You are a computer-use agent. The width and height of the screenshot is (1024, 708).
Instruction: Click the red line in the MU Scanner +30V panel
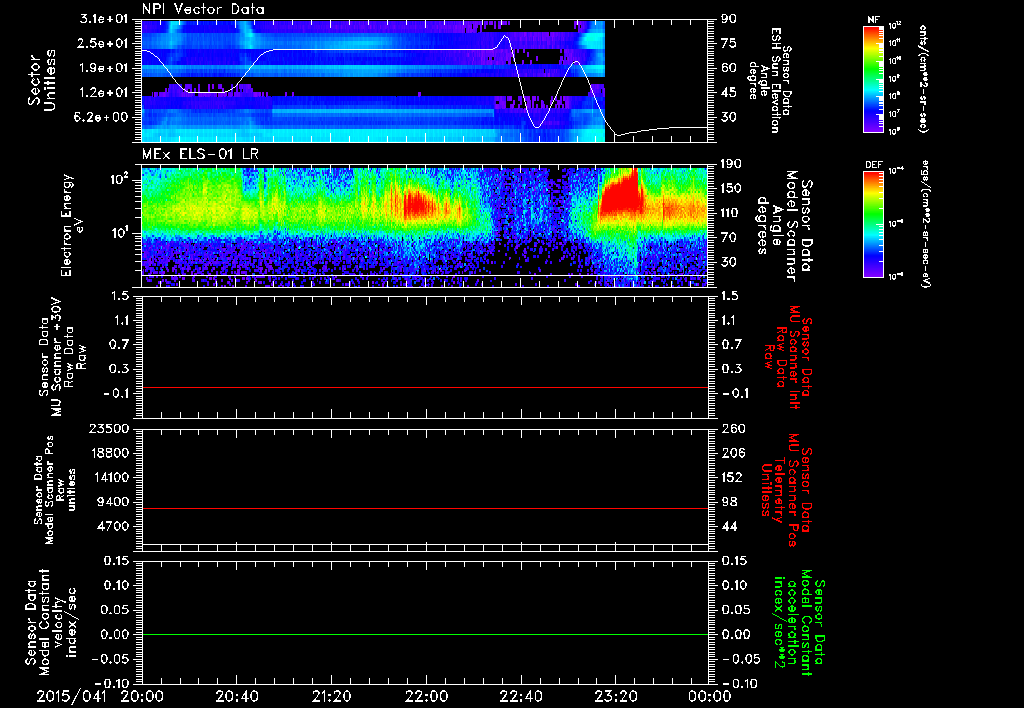click(x=425, y=387)
